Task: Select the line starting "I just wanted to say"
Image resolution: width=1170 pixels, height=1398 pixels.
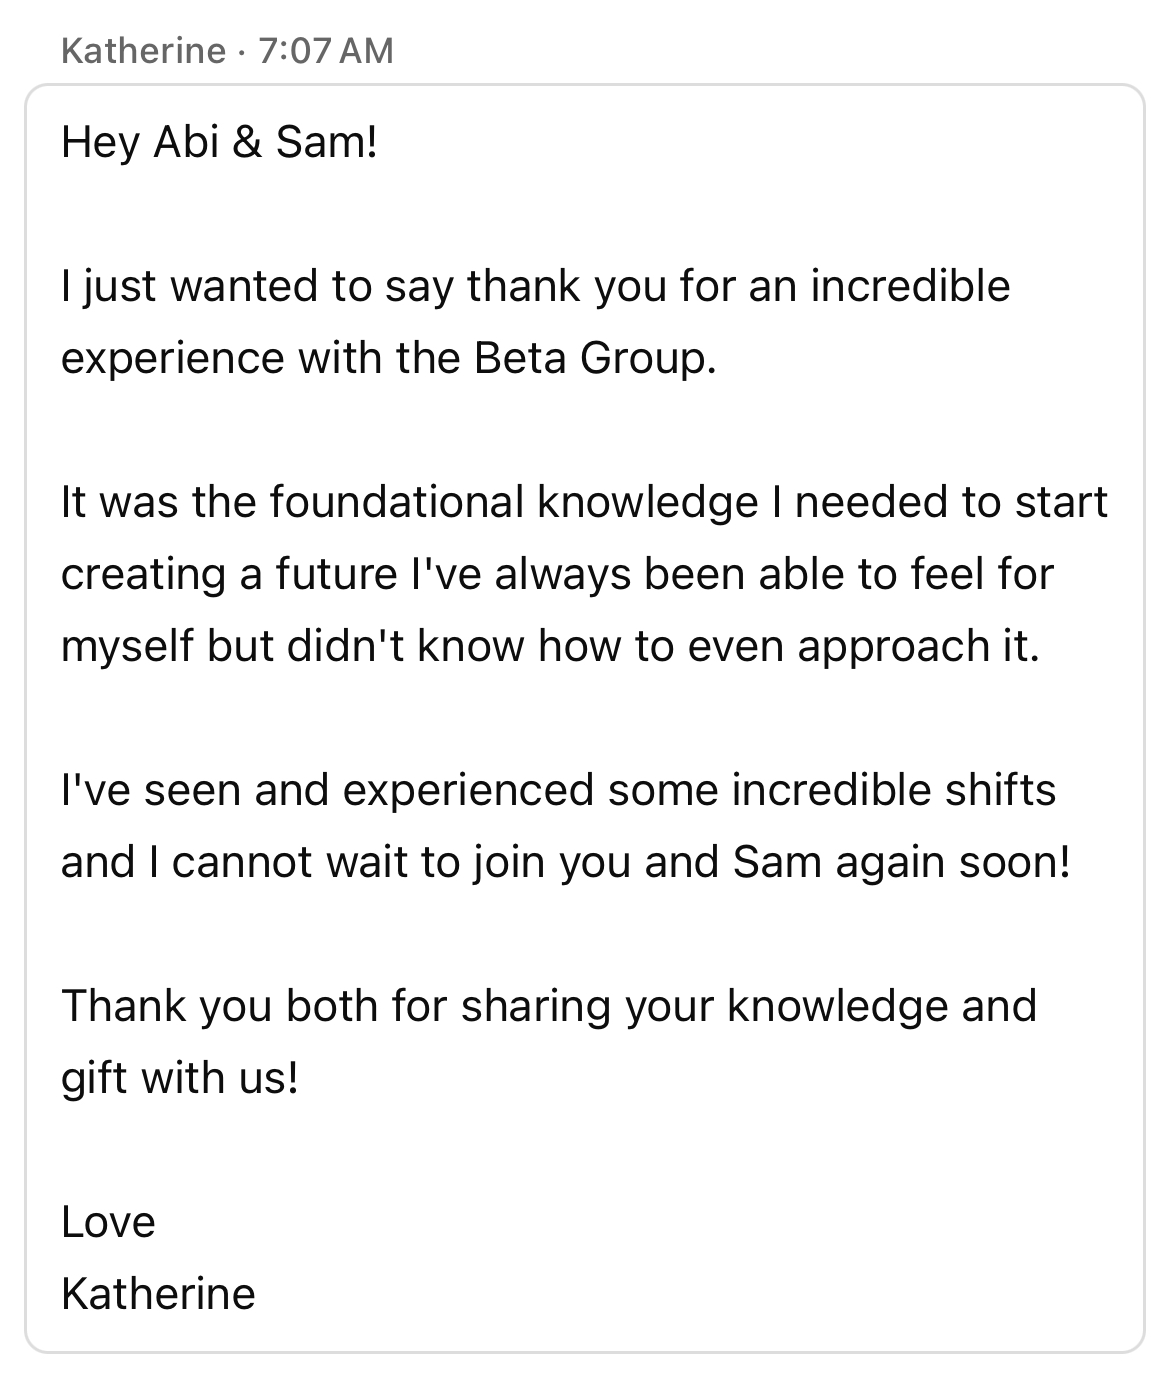Action: point(535,287)
